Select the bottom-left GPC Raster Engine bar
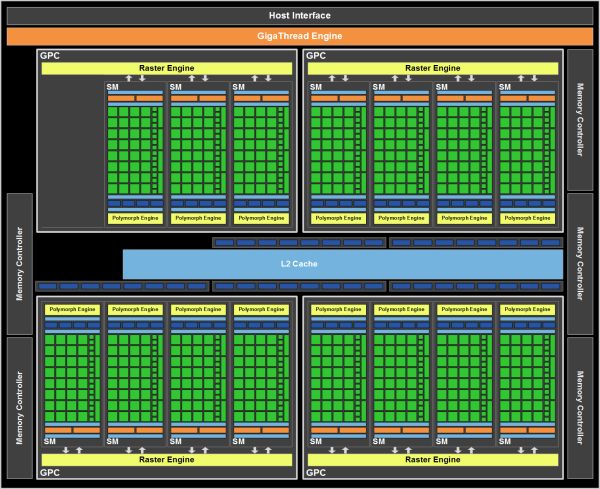 click(x=166, y=460)
